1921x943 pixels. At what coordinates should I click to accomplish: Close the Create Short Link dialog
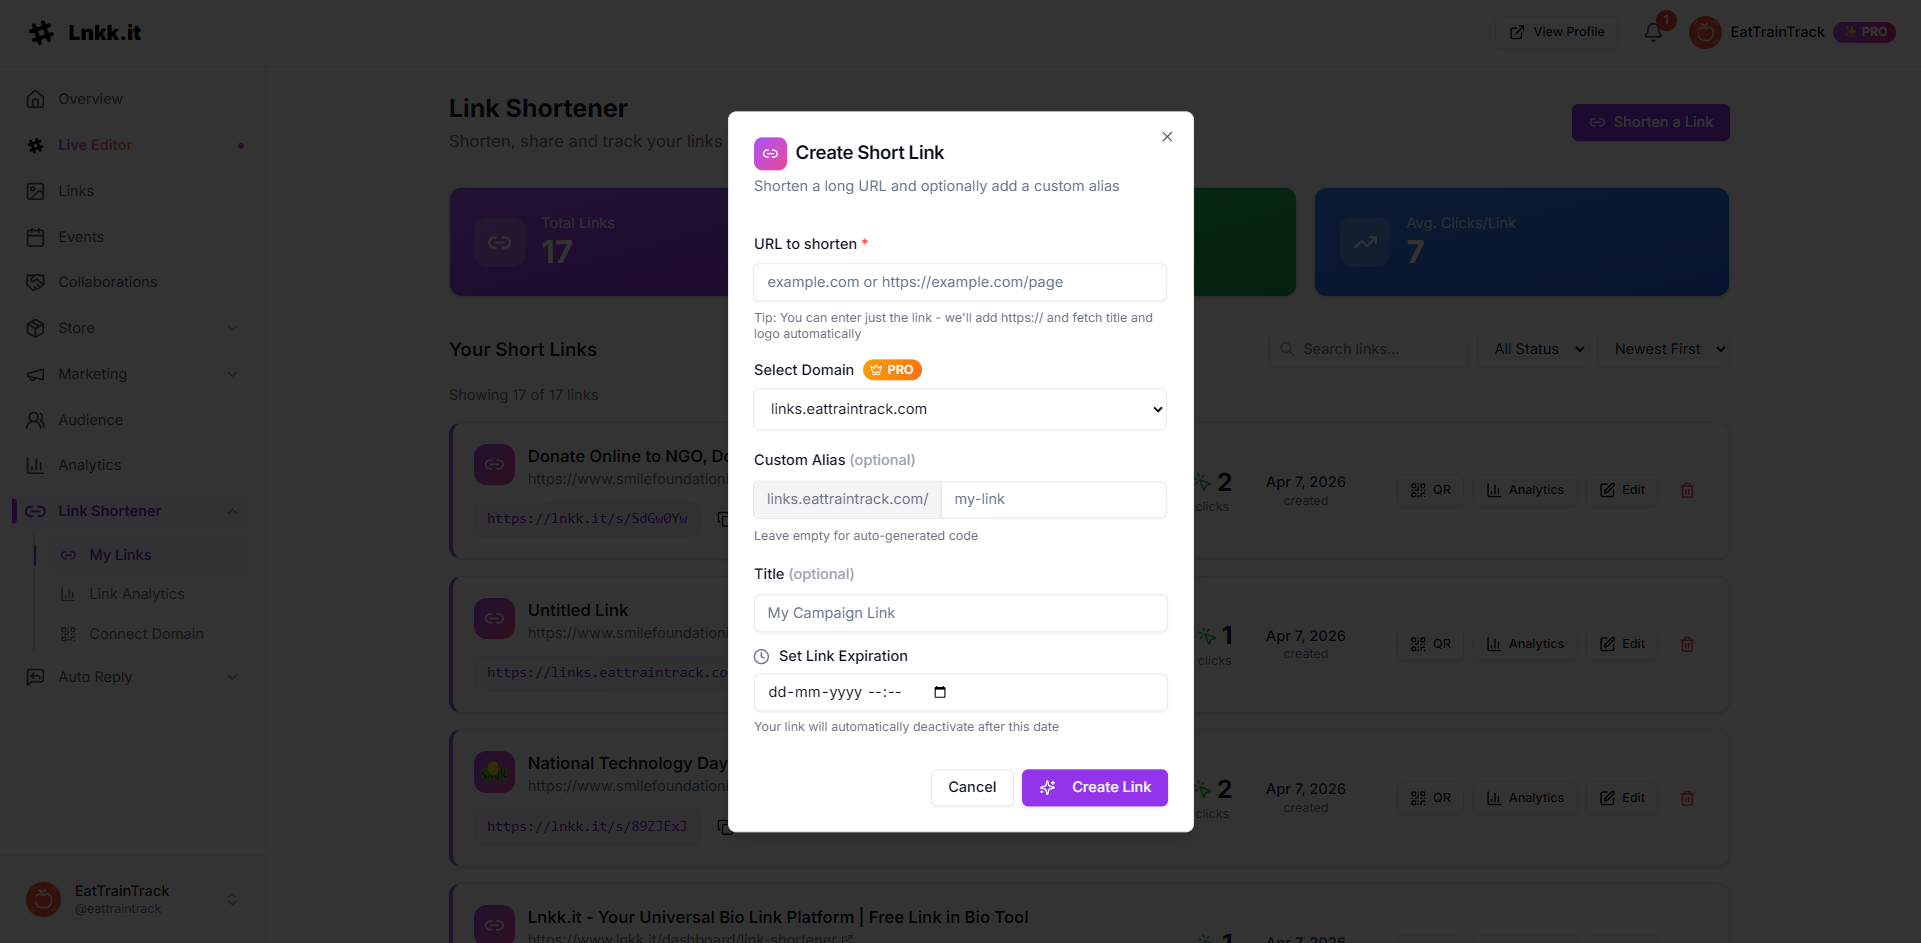(x=1167, y=137)
